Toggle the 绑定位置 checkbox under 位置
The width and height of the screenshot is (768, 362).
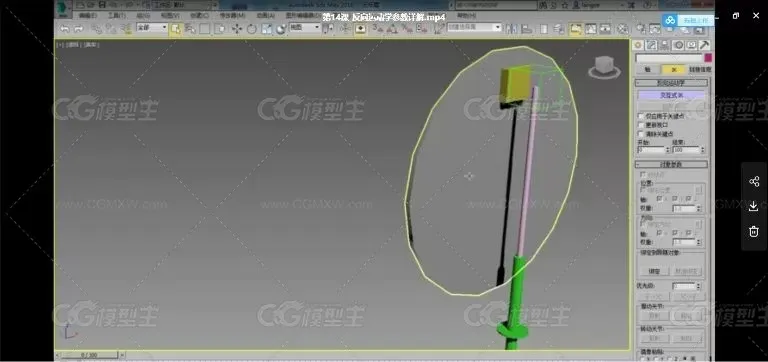point(643,189)
